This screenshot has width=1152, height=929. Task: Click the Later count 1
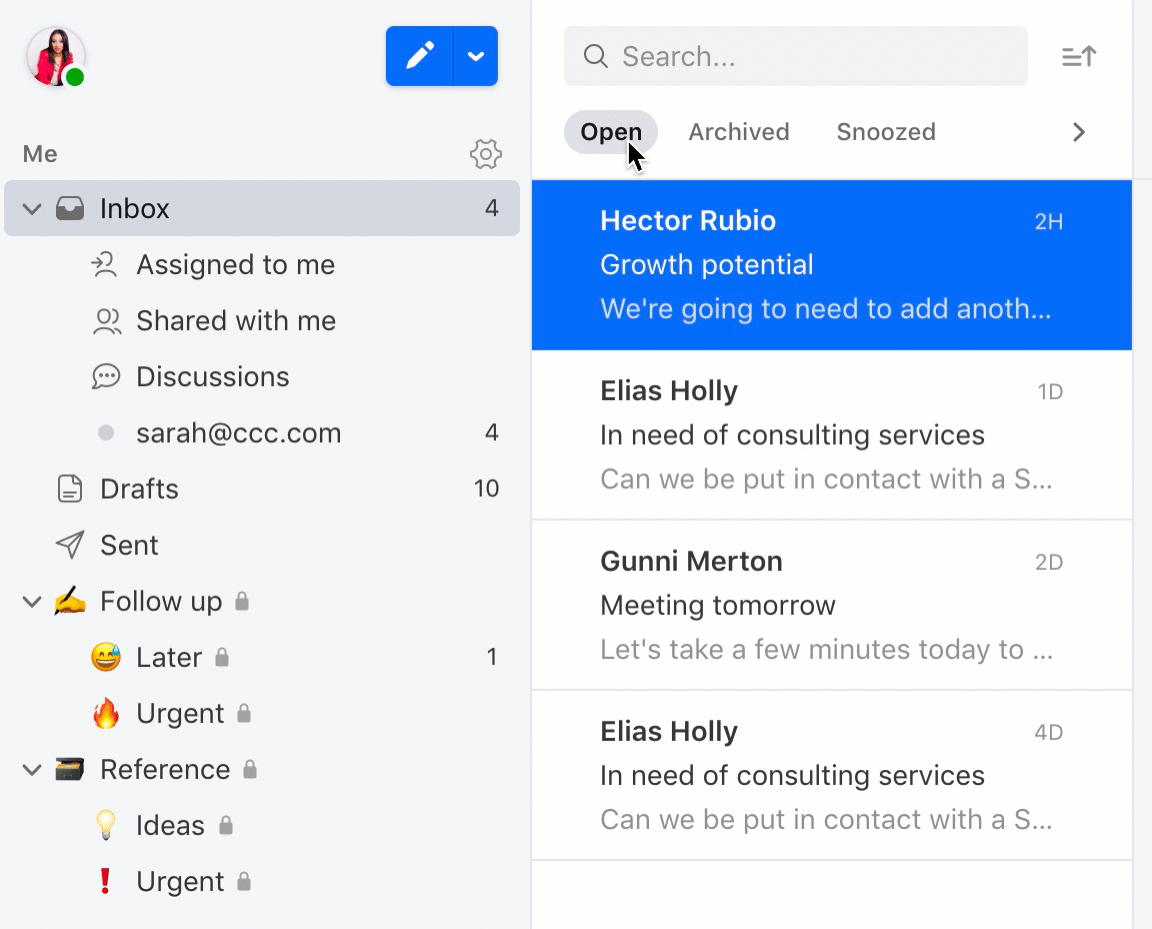point(492,657)
